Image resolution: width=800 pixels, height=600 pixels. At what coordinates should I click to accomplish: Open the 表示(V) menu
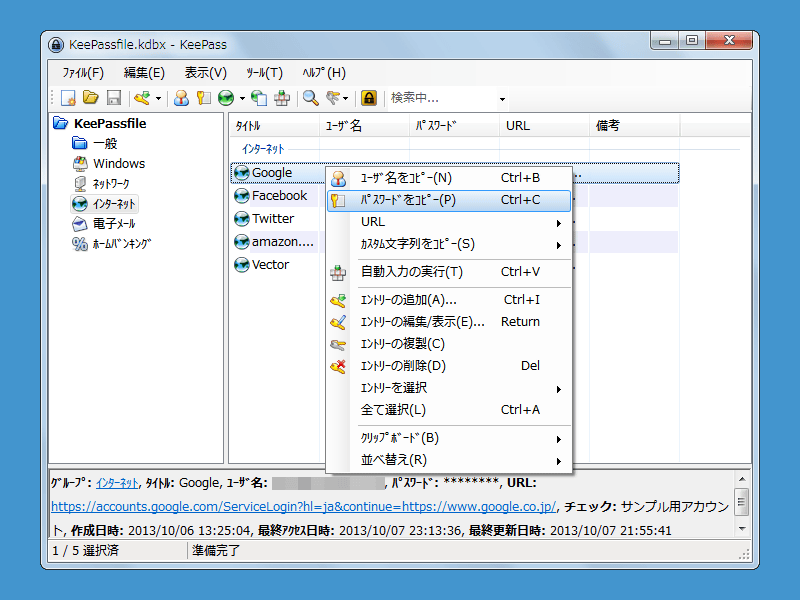coord(206,73)
